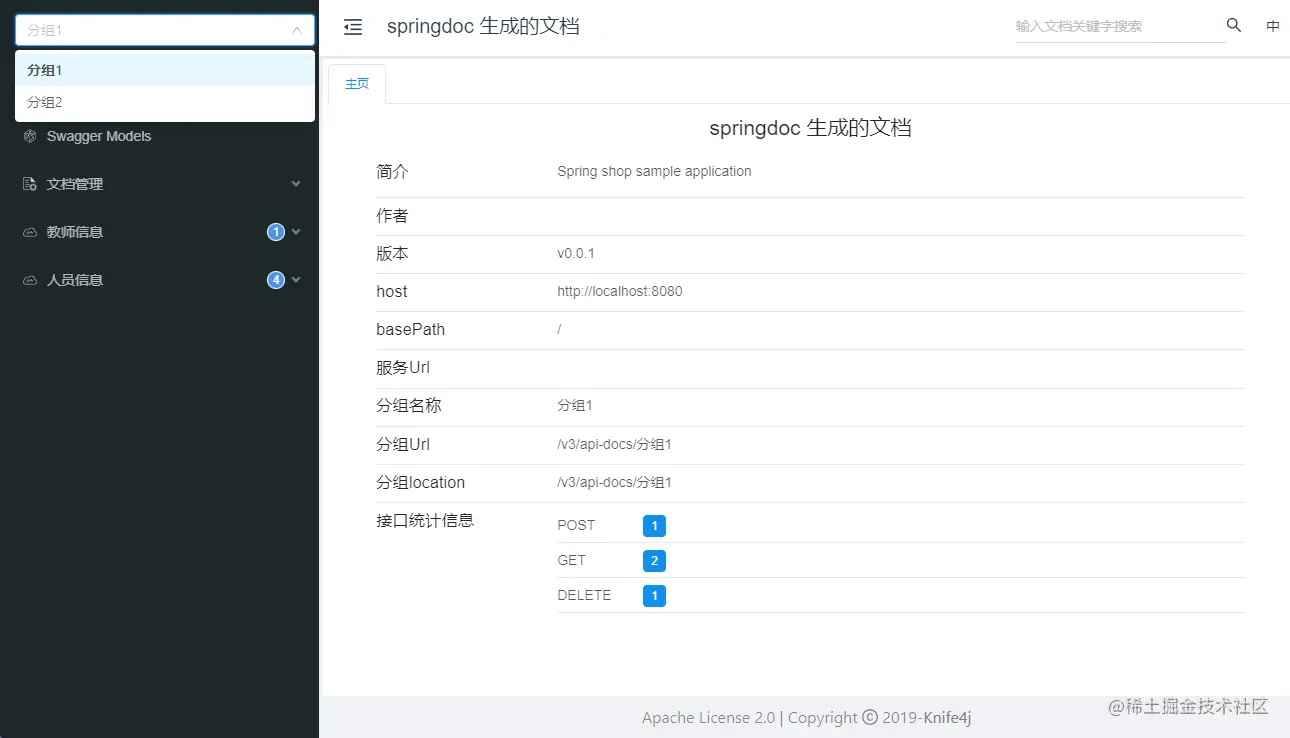Click the GET count badge 2
Image resolution: width=1290 pixels, height=738 pixels.
(x=654, y=561)
